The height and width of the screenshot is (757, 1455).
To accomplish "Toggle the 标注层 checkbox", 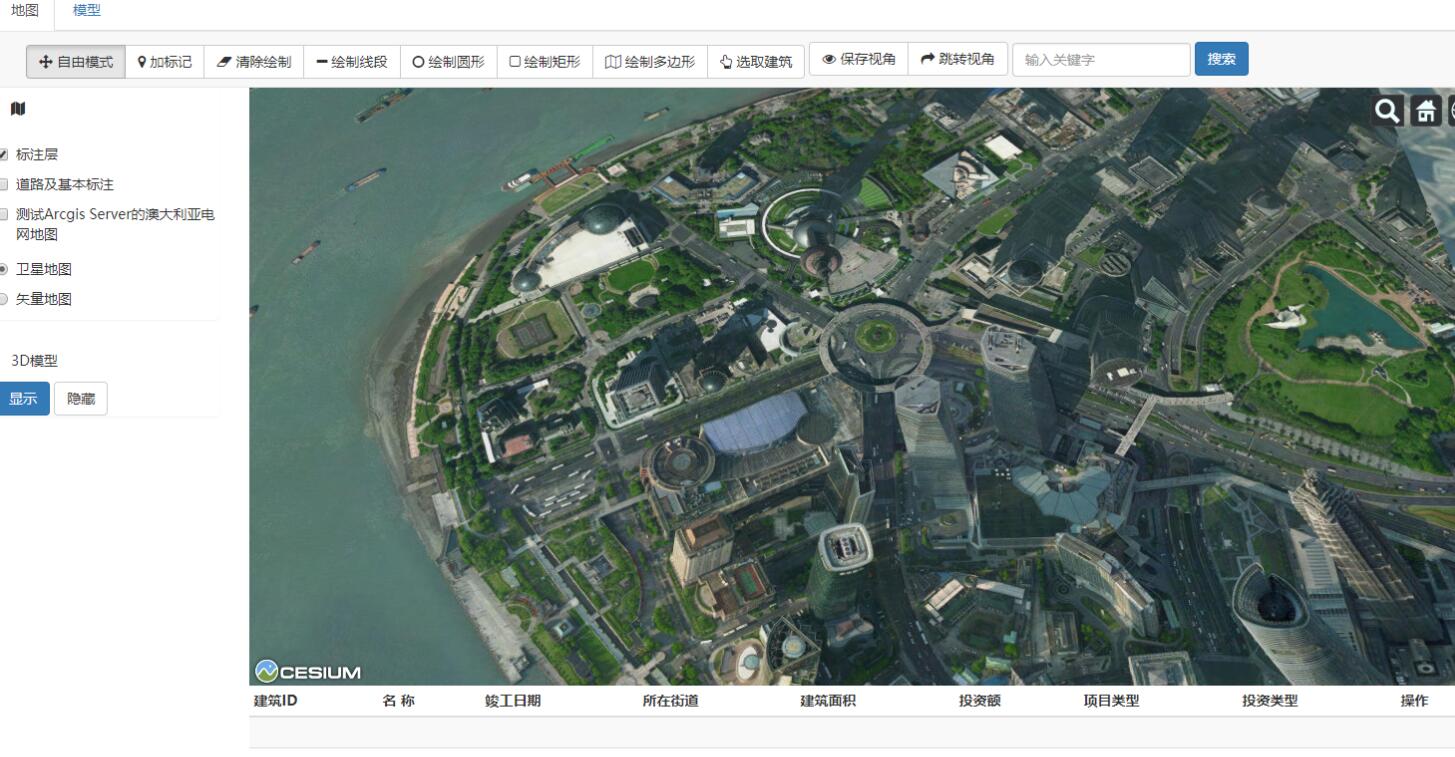I will pos(3,155).
